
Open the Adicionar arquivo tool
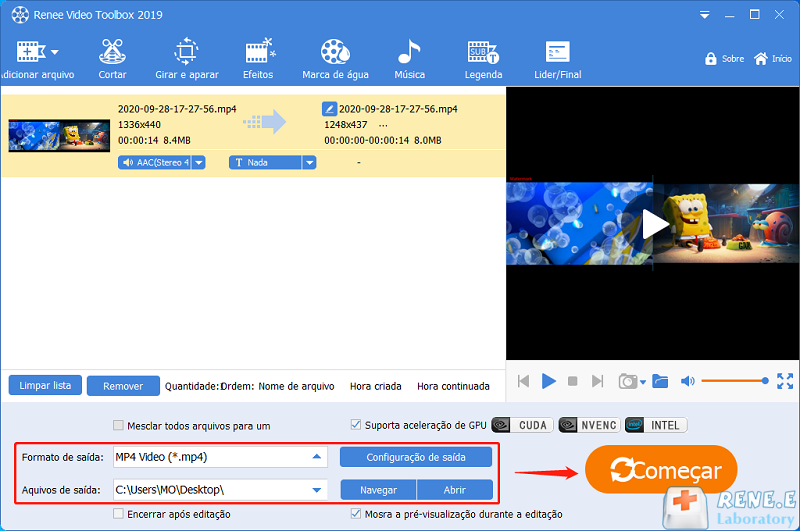pyautogui.click(x=36, y=60)
